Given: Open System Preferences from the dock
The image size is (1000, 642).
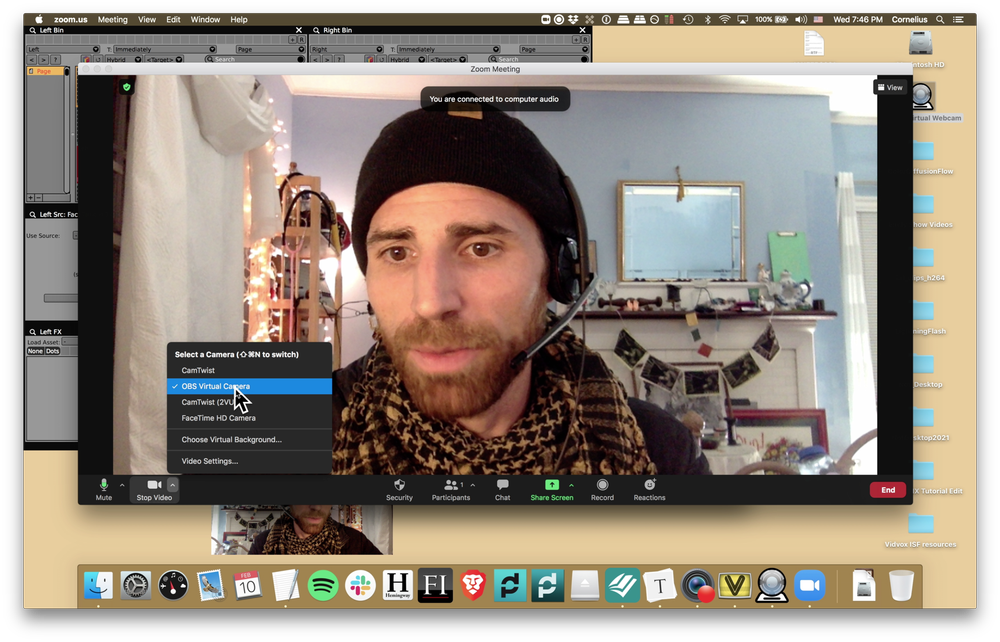Looking at the screenshot, I should point(135,585).
